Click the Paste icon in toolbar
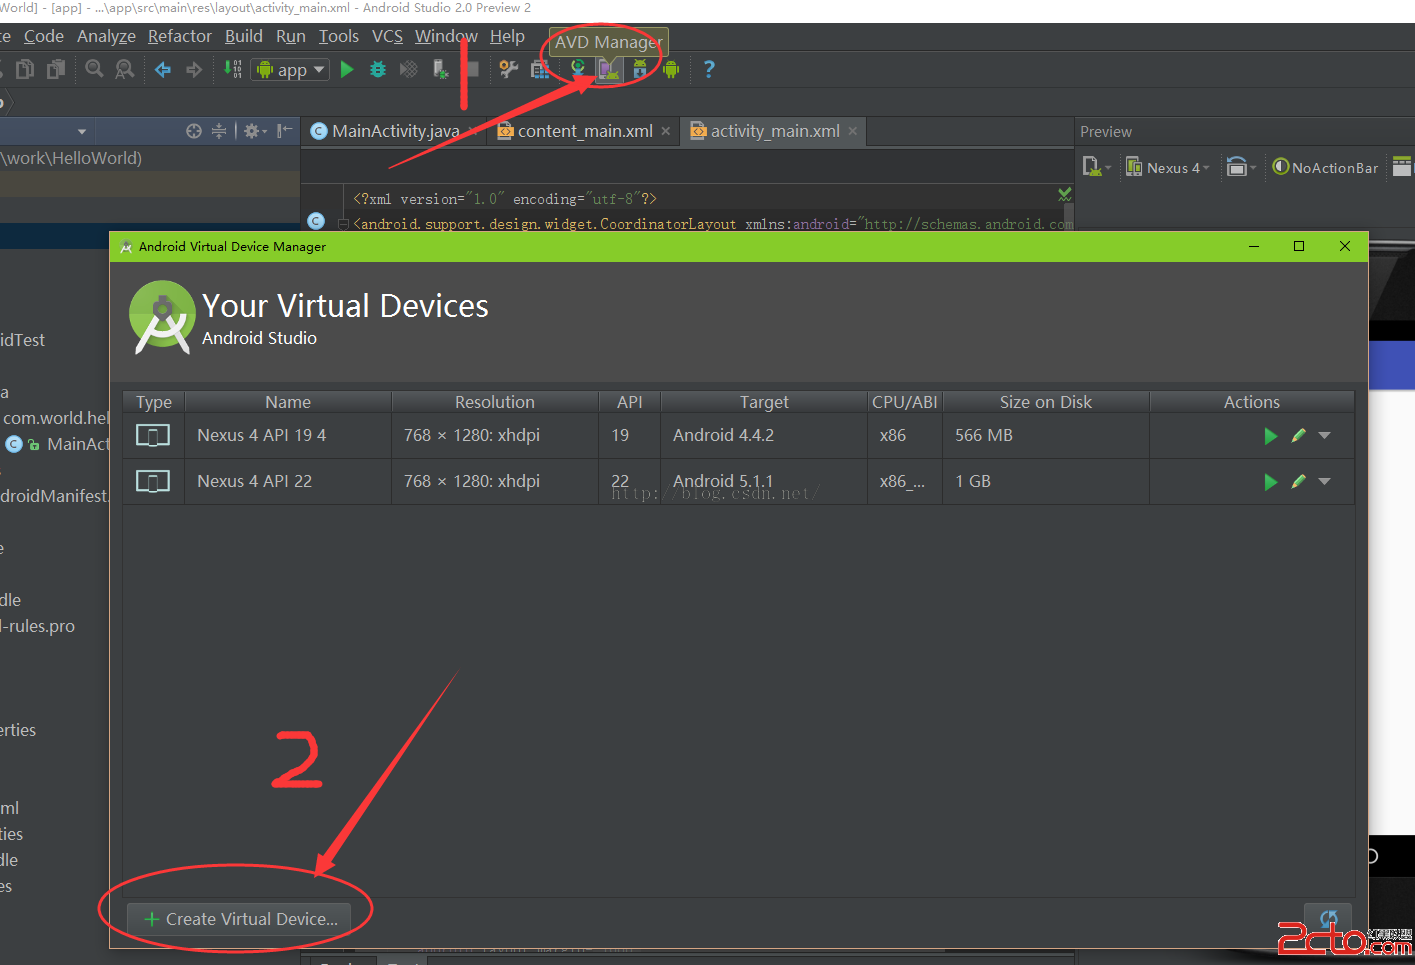1415x965 pixels. 56,69
